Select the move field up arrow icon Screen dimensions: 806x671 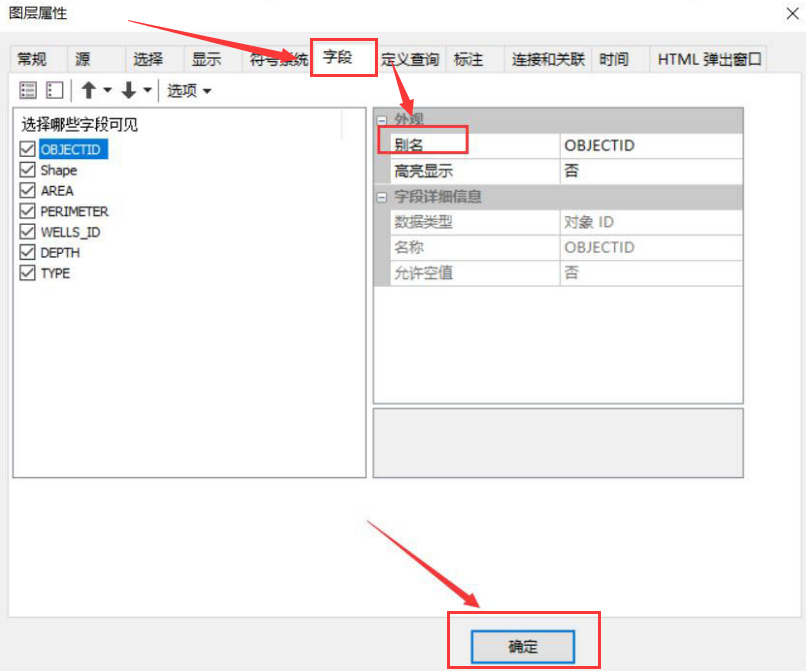pyautogui.click(x=88, y=90)
